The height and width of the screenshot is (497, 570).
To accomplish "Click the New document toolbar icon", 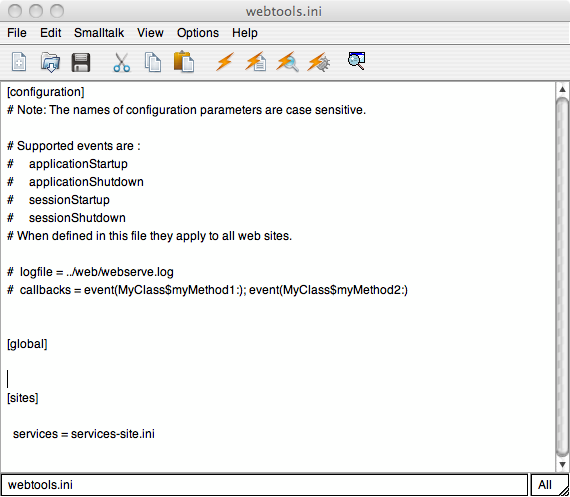I will tap(19, 62).
